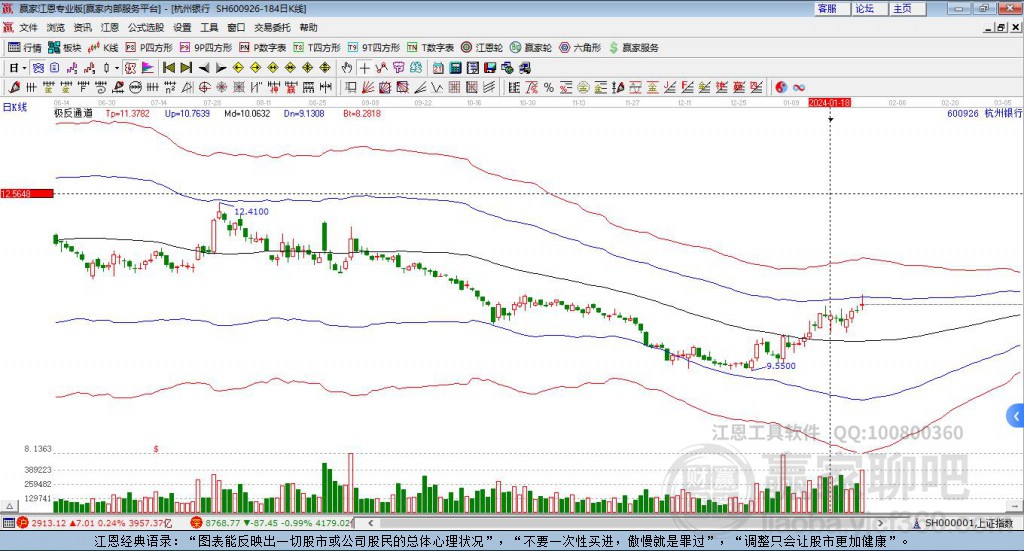
Task: Open 赢家服务 with the dollar icon
Action: 633,48
